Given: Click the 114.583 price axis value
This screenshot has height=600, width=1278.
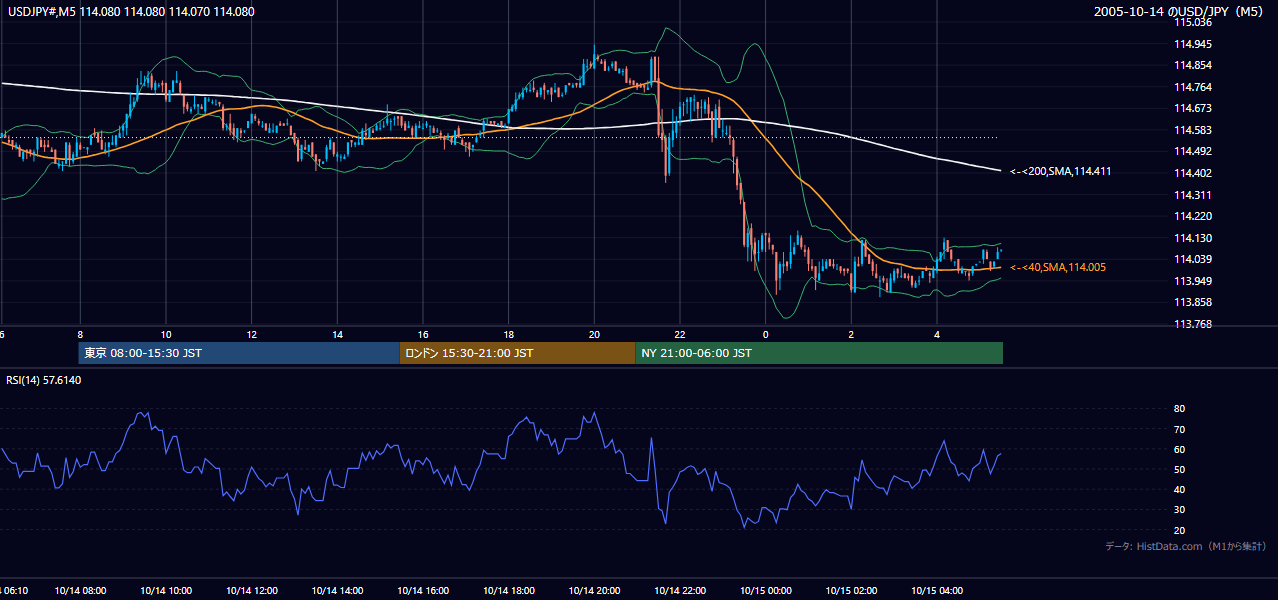Looking at the screenshot, I should coord(1193,130).
